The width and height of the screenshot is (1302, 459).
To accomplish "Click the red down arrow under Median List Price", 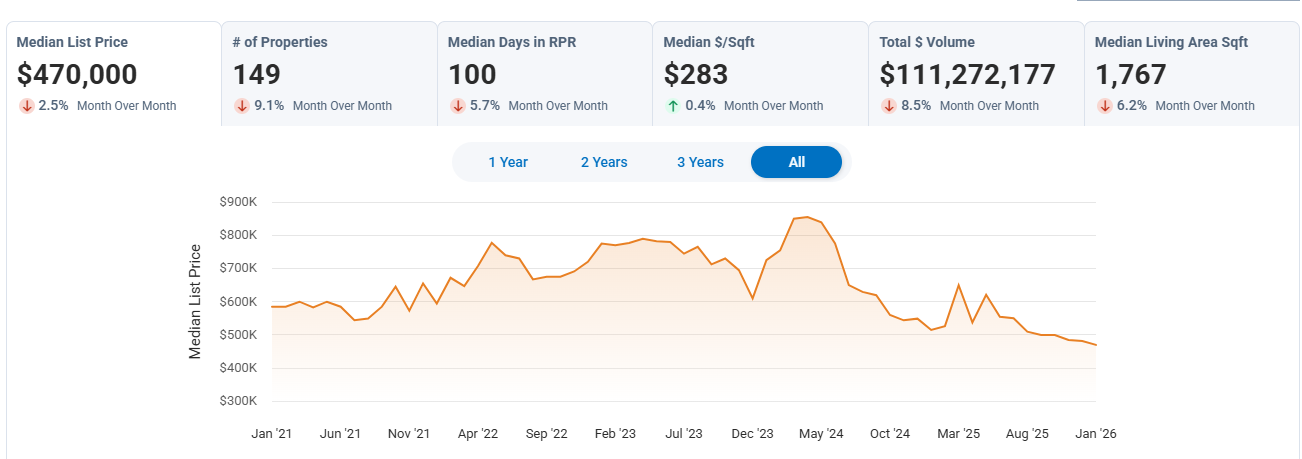I will pyautogui.click(x=26, y=106).
